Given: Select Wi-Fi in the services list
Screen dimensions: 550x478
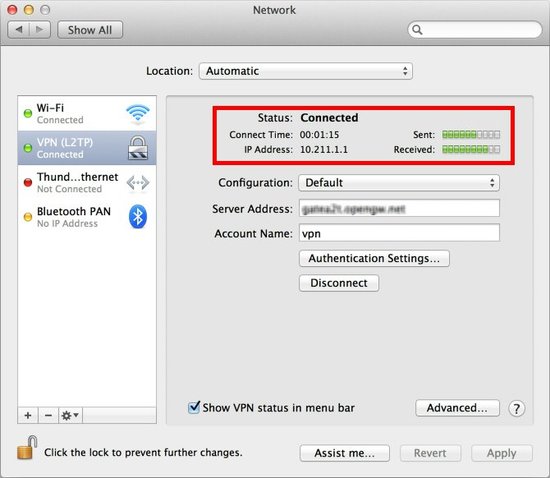Looking at the screenshot, I should coord(87,113).
